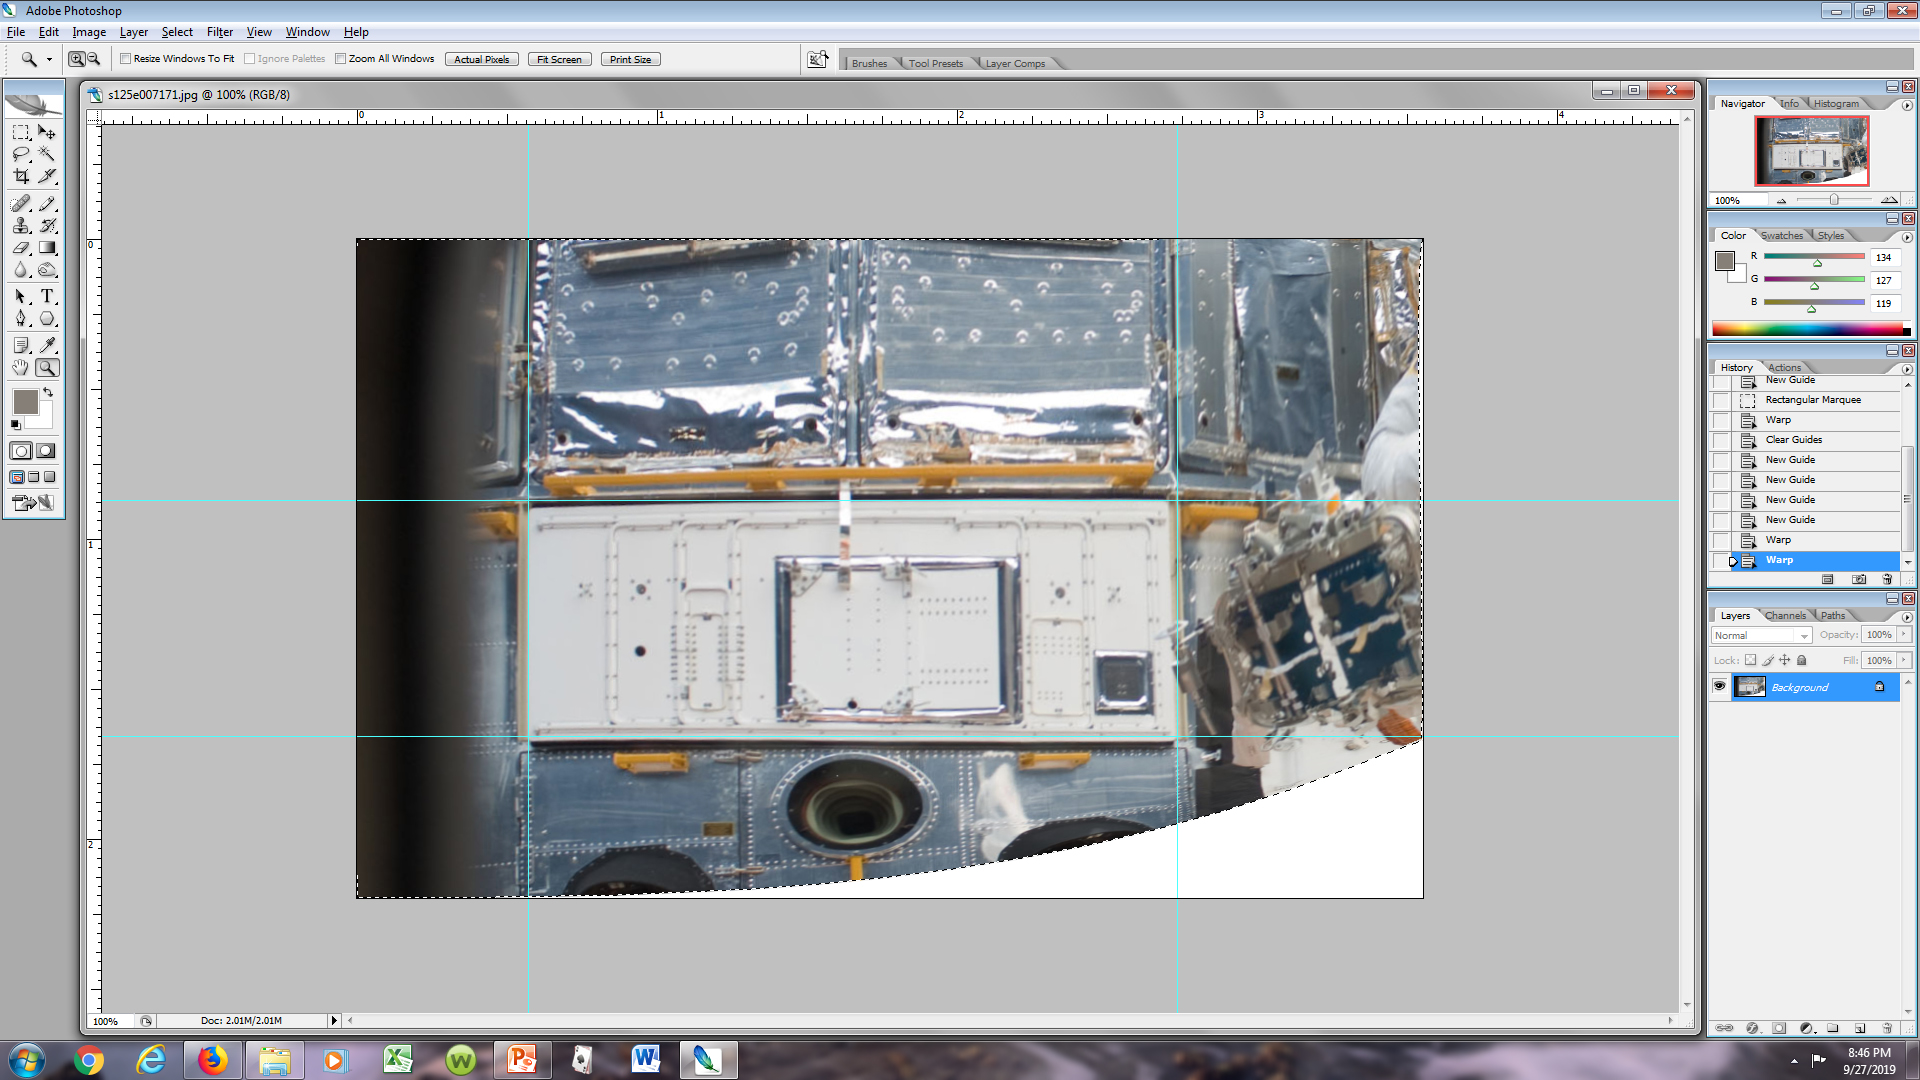
Task: Select the Gradient tool
Action: (47, 248)
